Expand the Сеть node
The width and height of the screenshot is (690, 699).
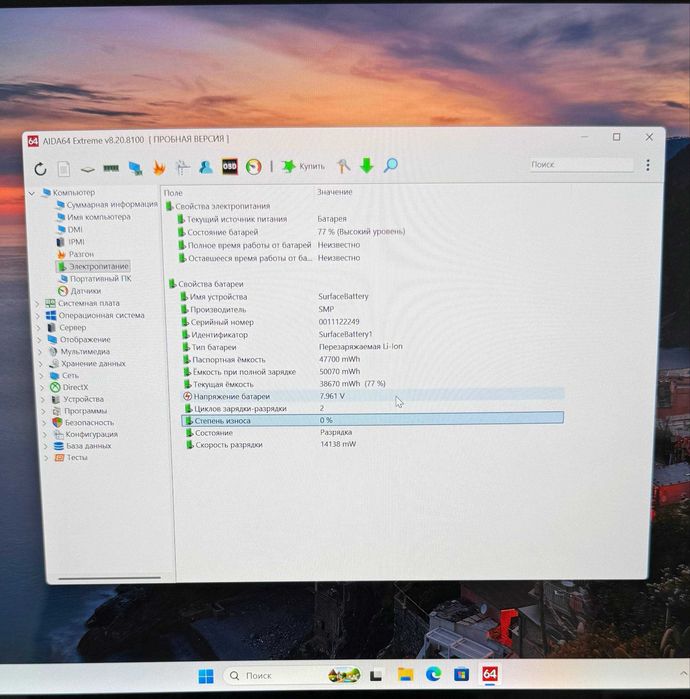[x=41, y=376]
